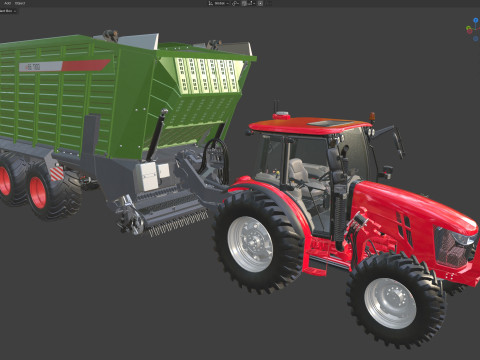The width and height of the screenshot is (480, 360).
Task: Click the blue Z axis on the navigation gizmo
Action: tap(476, 20)
